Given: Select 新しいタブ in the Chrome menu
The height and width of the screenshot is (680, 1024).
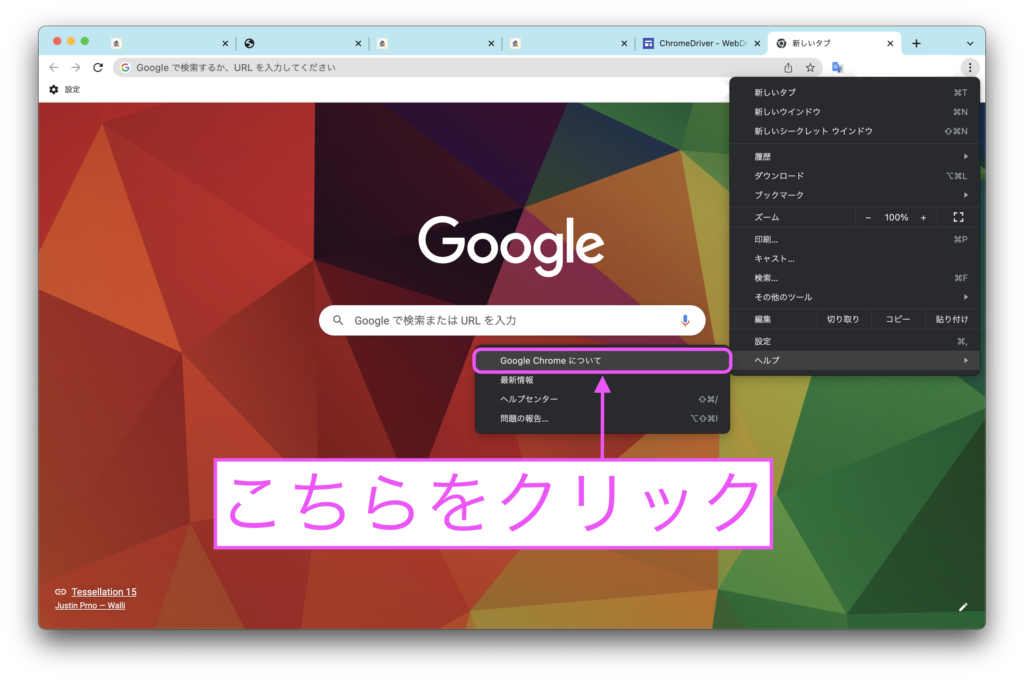Looking at the screenshot, I should click(x=855, y=93).
